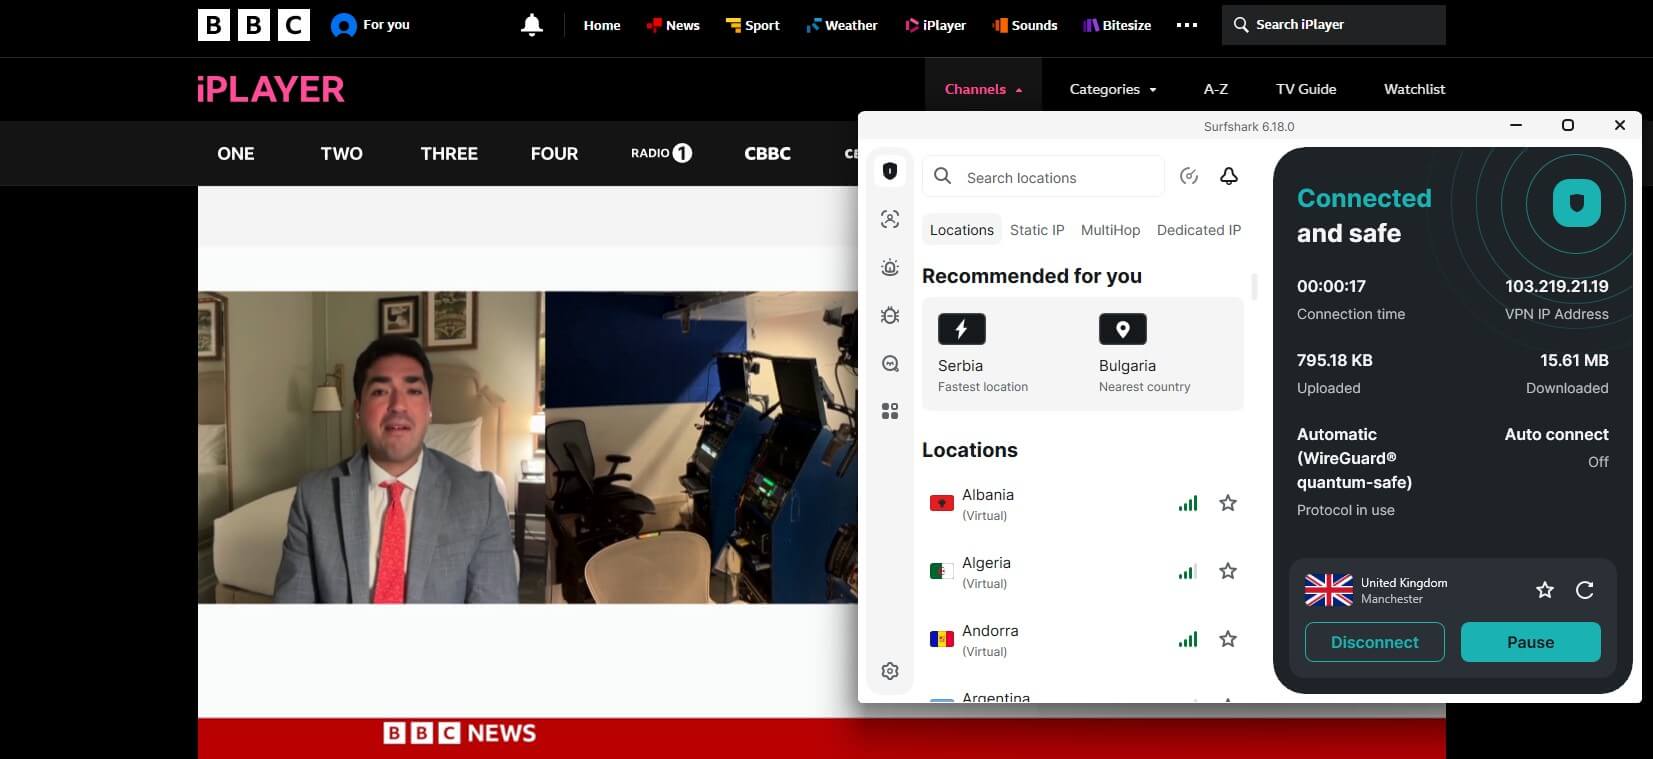Open Surfshark Alert siren icon in sidebar

890,267
